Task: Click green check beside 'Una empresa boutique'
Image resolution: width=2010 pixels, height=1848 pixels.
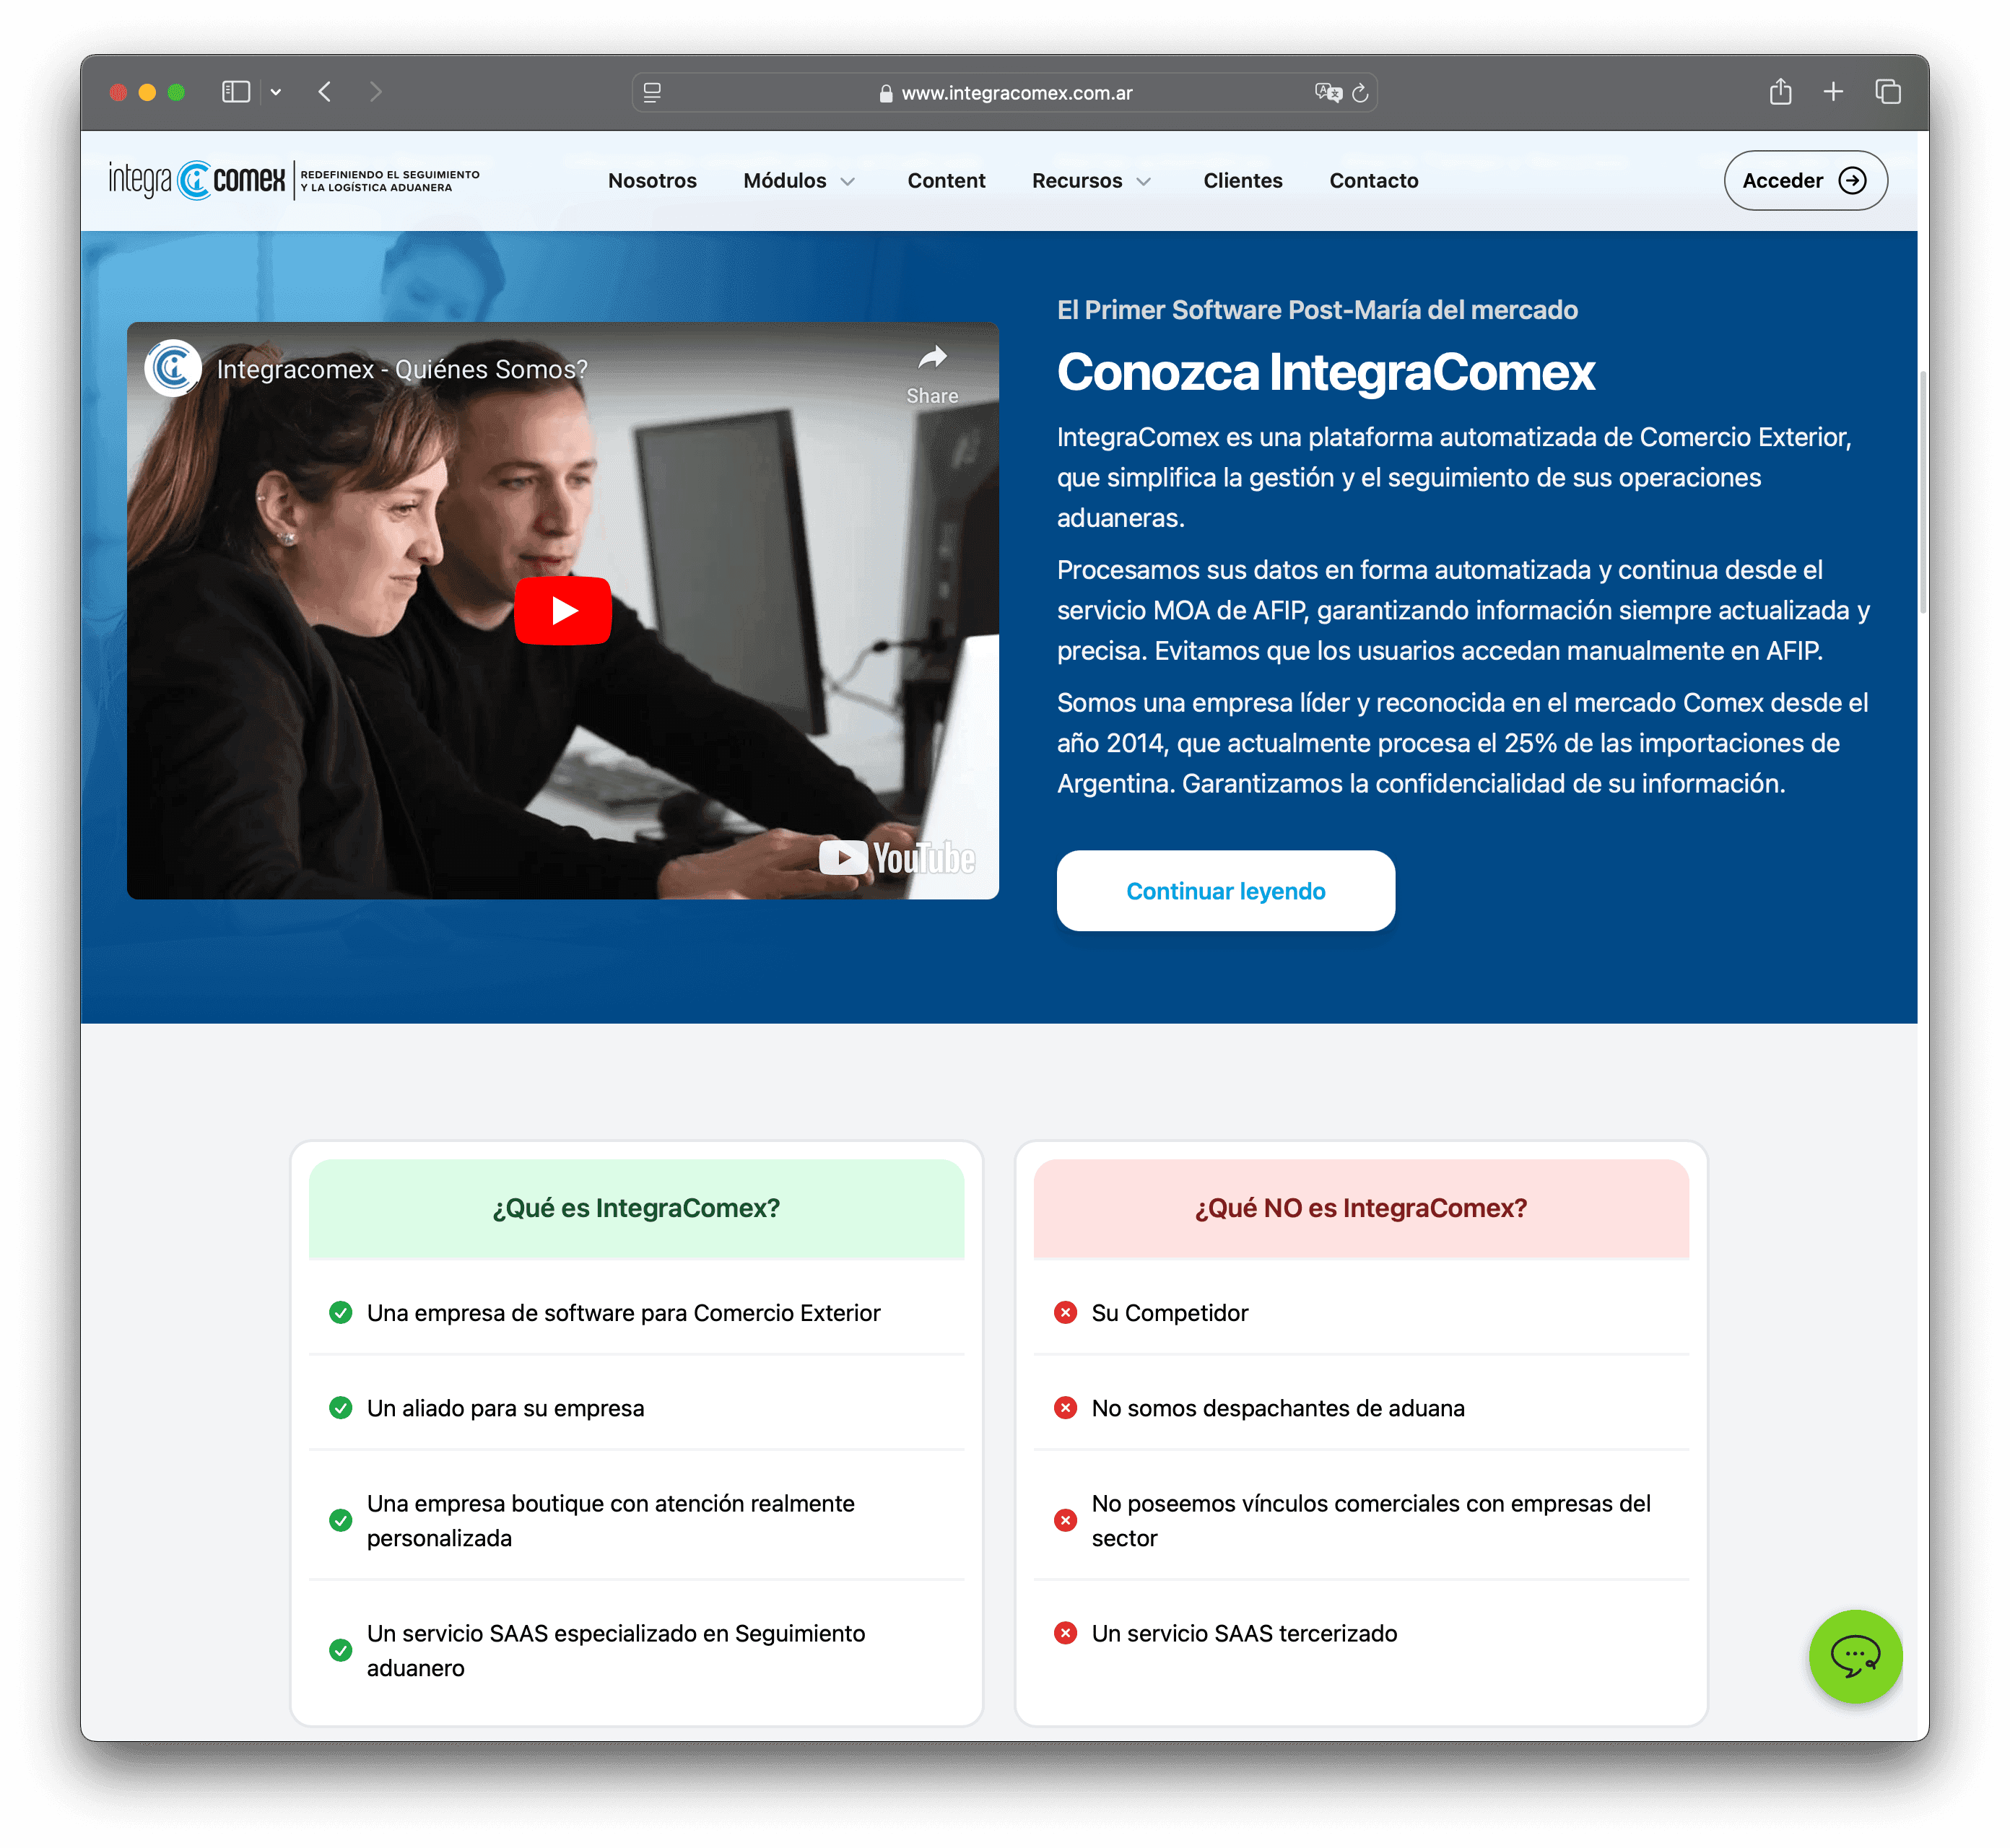Action: [x=341, y=1520]
